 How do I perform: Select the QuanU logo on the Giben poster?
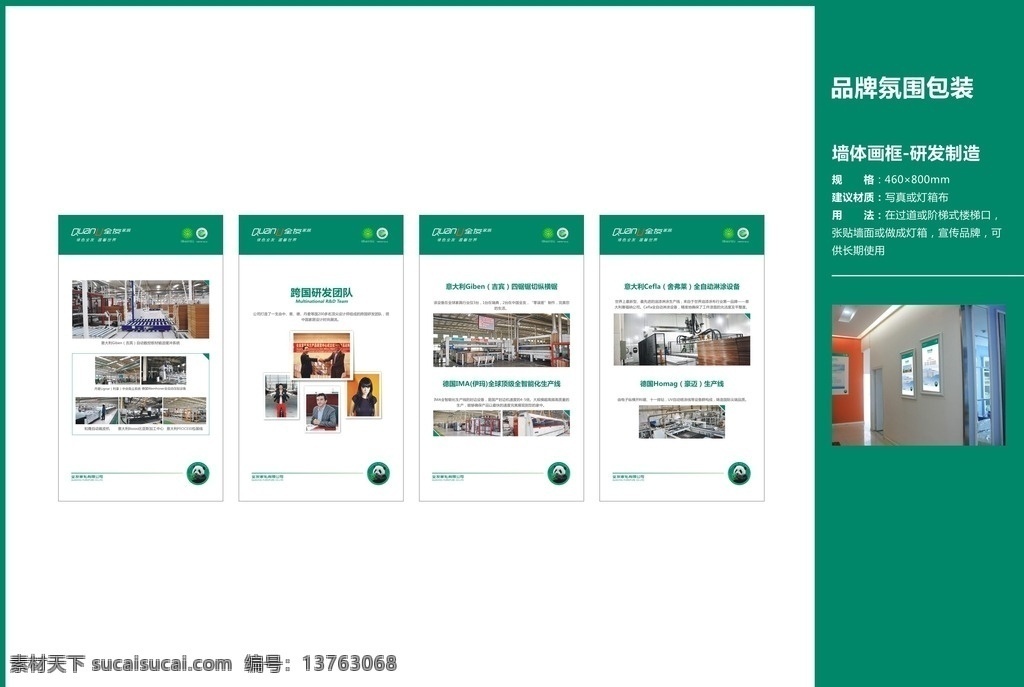coord(462,234)
